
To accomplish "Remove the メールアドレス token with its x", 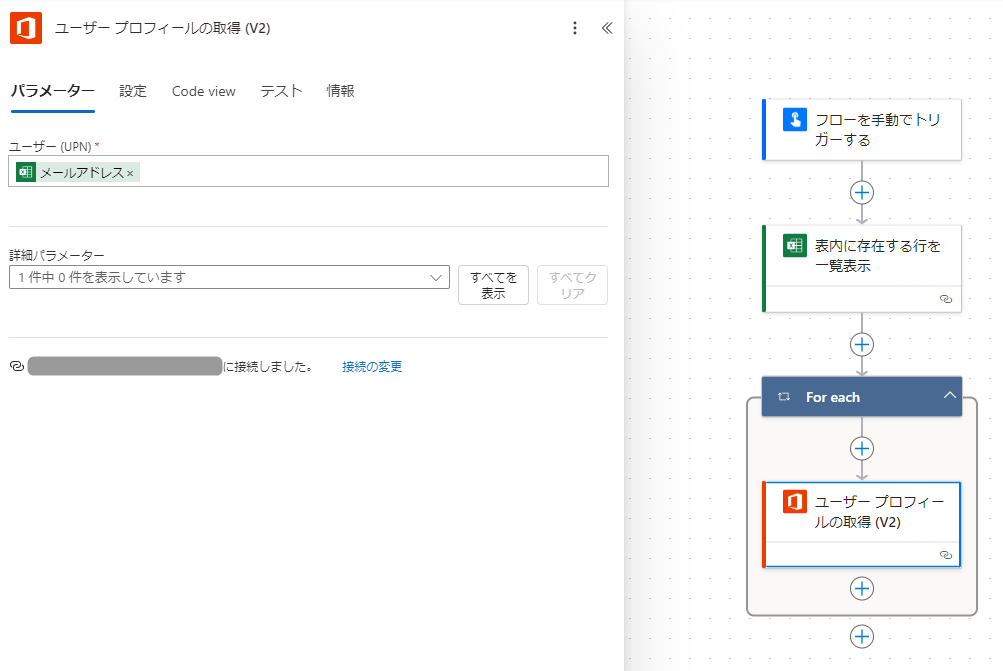I will pos(130,173).
